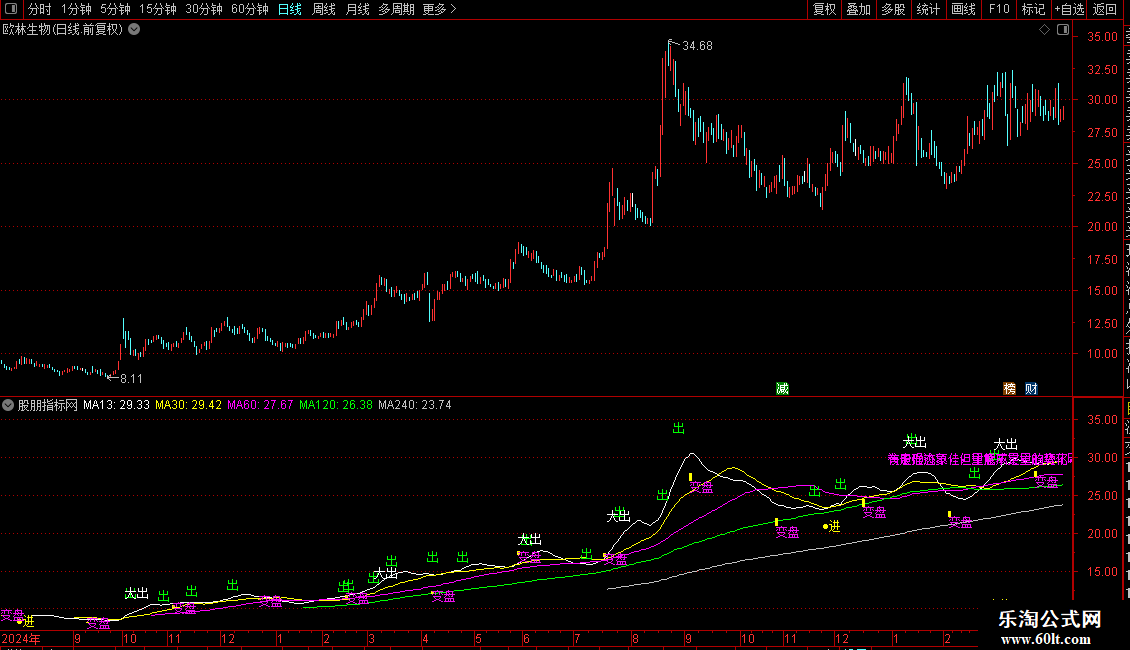Click the 标记 mark button
Viewport: 1130px width, 650px height.
[x=1033, y=9]
